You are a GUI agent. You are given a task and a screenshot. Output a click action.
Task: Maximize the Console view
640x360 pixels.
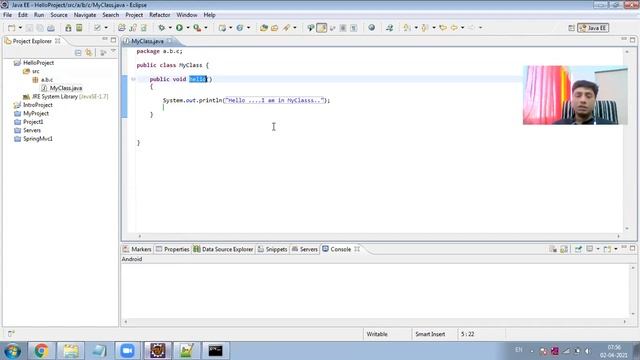pyautogui.click(x=632, y=248)
